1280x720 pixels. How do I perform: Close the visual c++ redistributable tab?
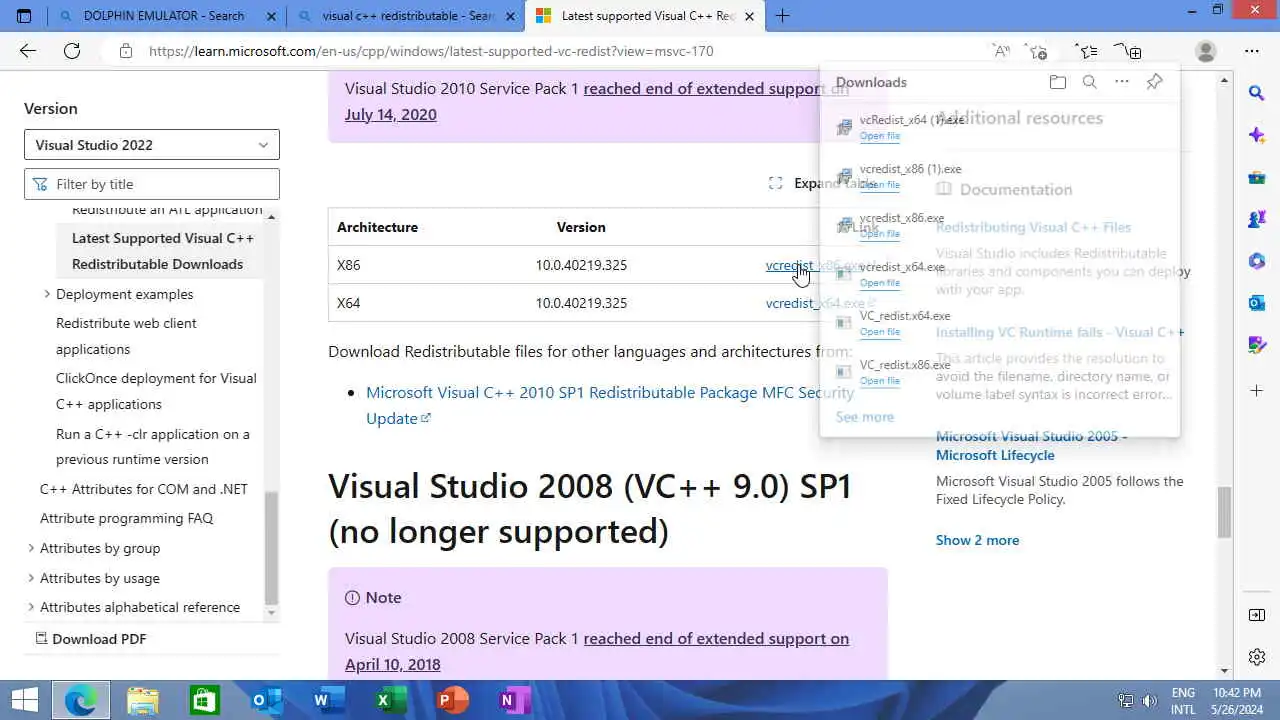pos(511,16)
